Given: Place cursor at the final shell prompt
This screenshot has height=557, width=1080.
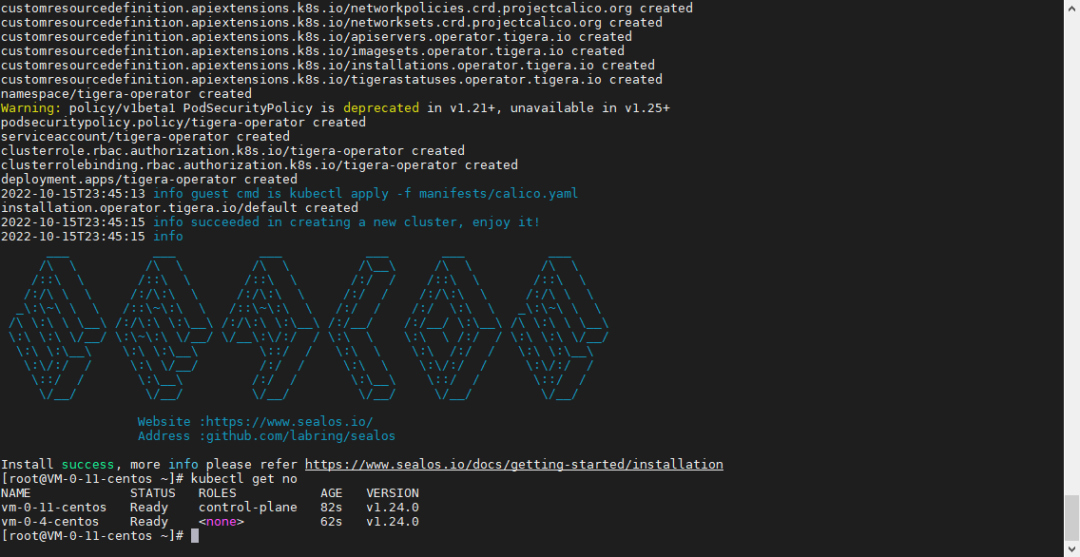Looking at the screenshot, I should (195, 536).
